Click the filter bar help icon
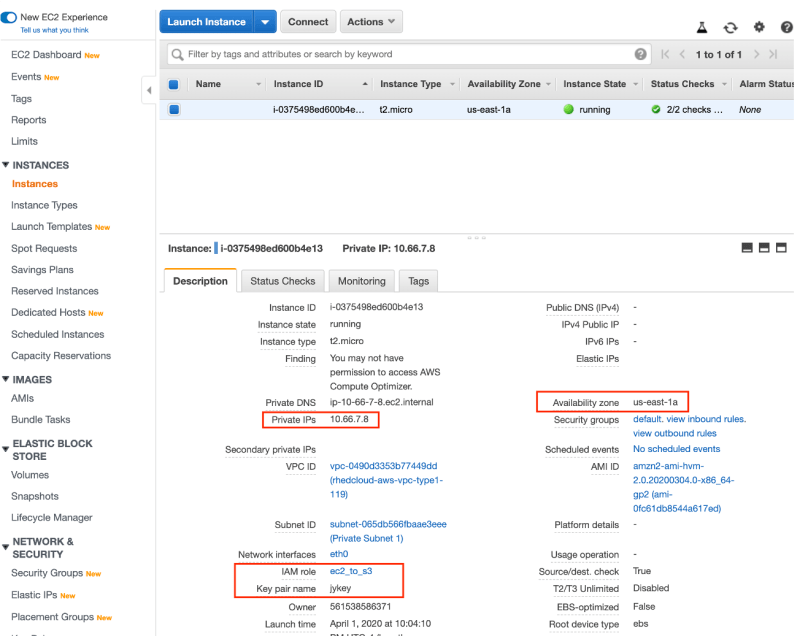Viewport: 800px width, 636px height. pos(640,54)
